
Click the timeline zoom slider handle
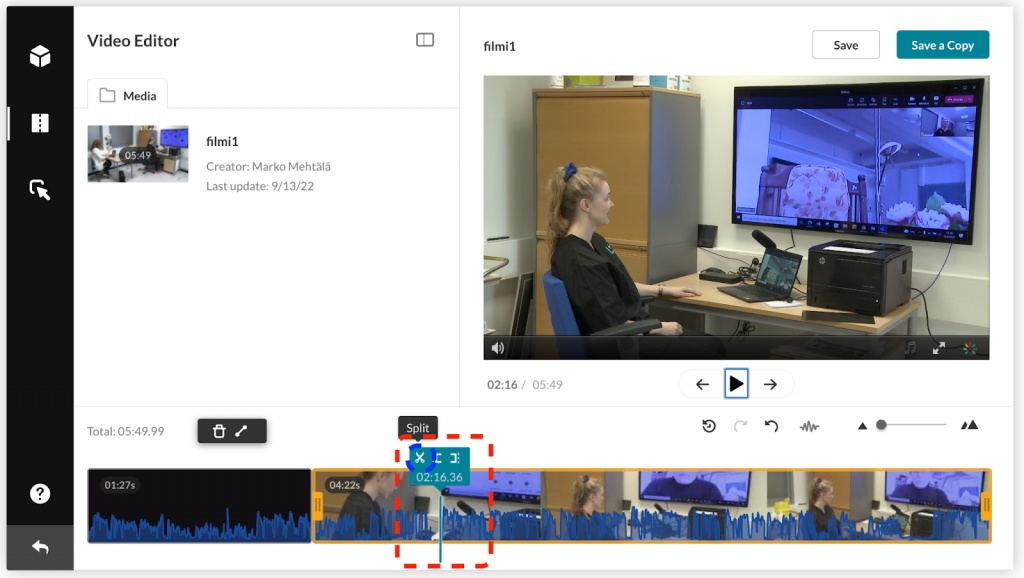tap(881, 425)
